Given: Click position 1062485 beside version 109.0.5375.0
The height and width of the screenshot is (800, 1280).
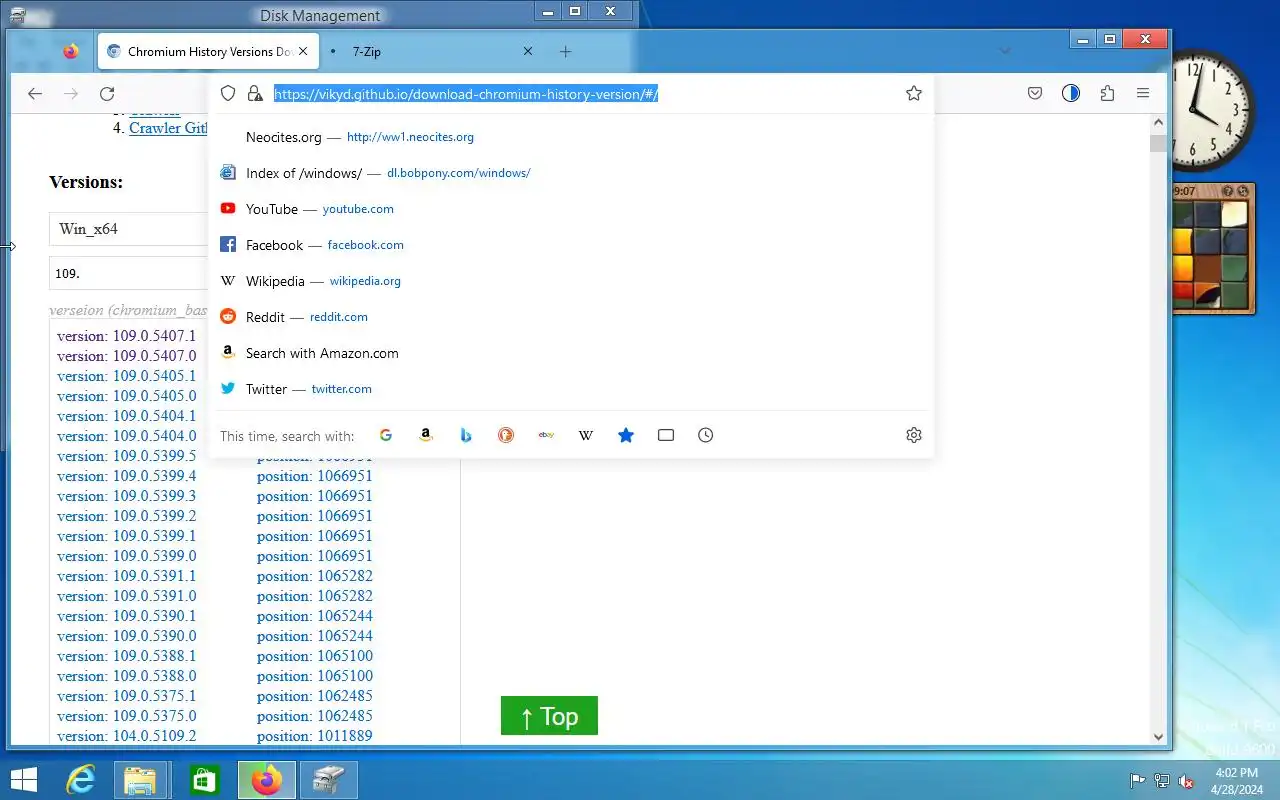Looking at the screenshot, I should [x=314, y=716].
